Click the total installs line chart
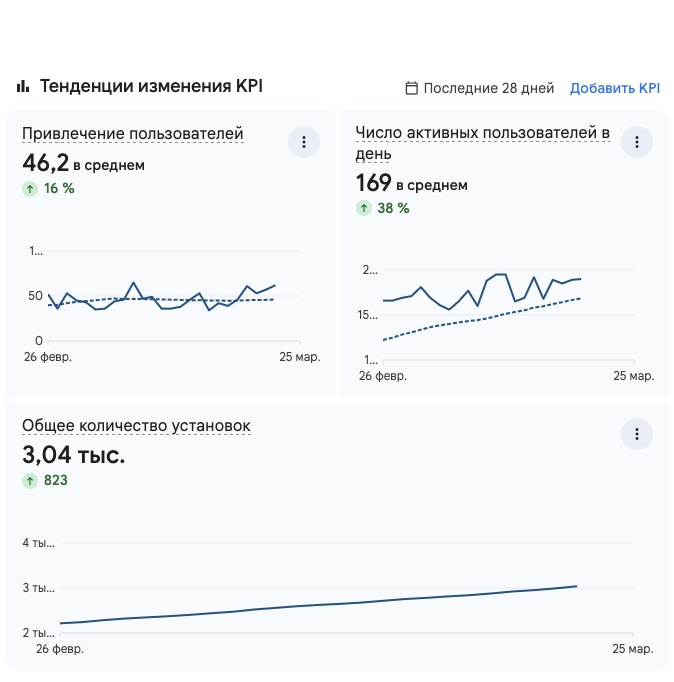Viewport: 674px width, 682px height. (320, 605)
